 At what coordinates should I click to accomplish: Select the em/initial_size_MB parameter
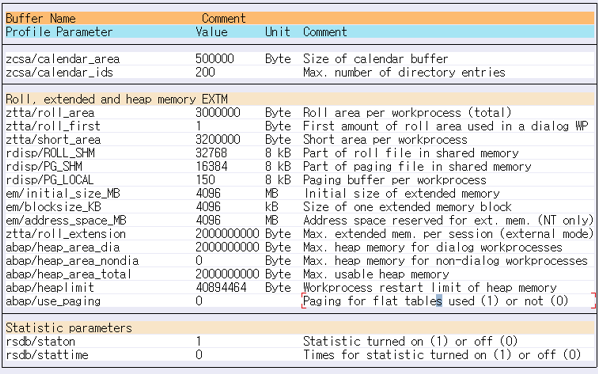63,193
